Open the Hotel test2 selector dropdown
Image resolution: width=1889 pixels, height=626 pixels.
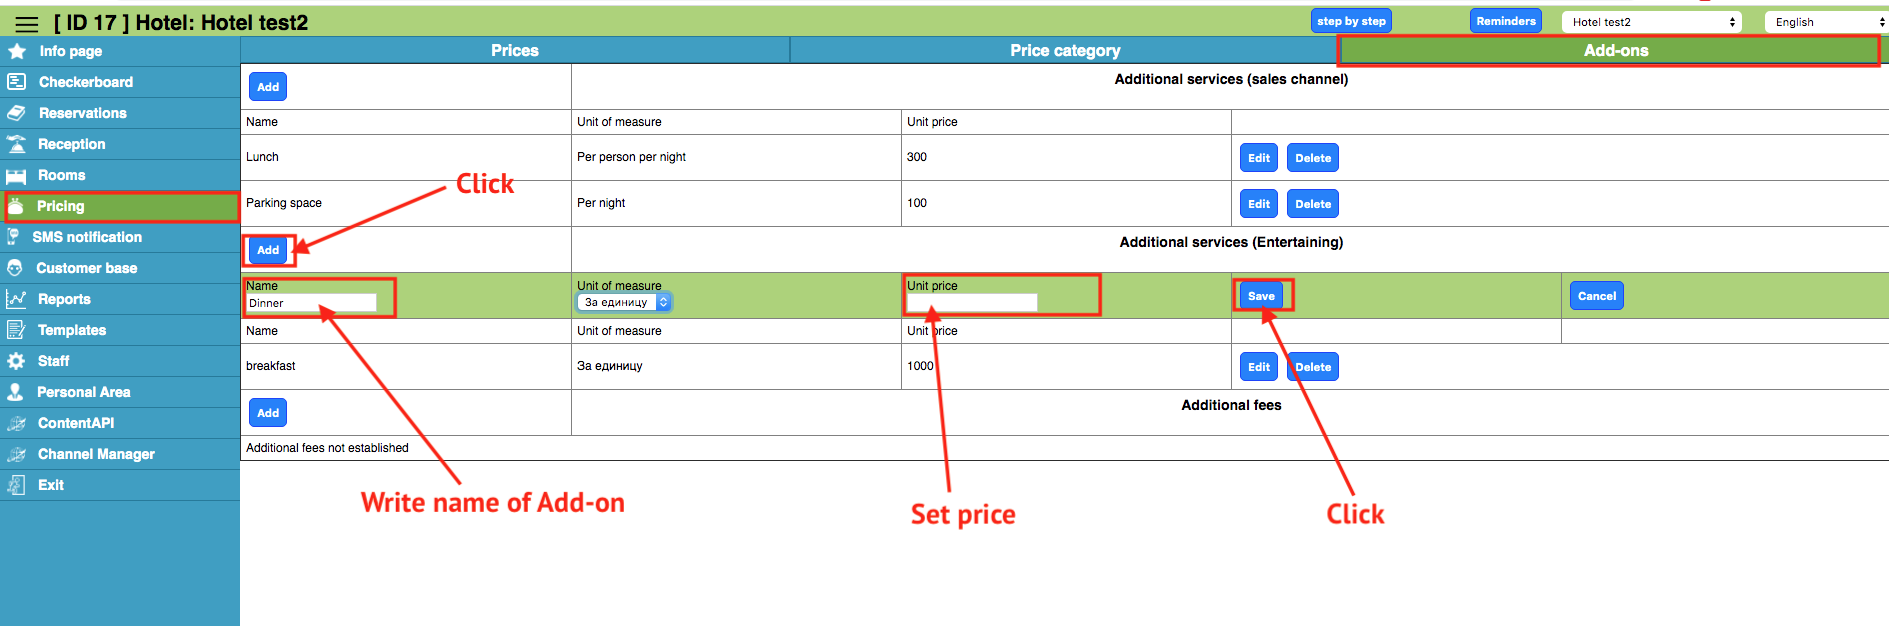(x=1651, y=22)
